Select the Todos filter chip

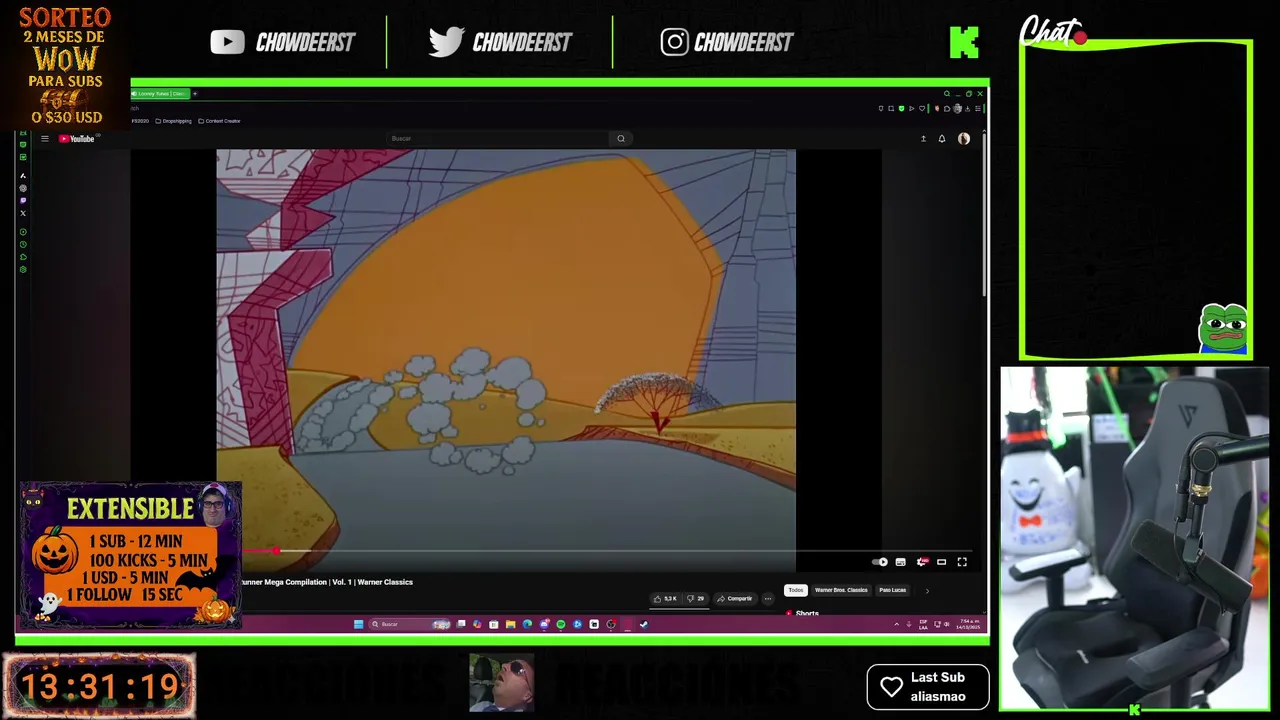coord(796,590)
